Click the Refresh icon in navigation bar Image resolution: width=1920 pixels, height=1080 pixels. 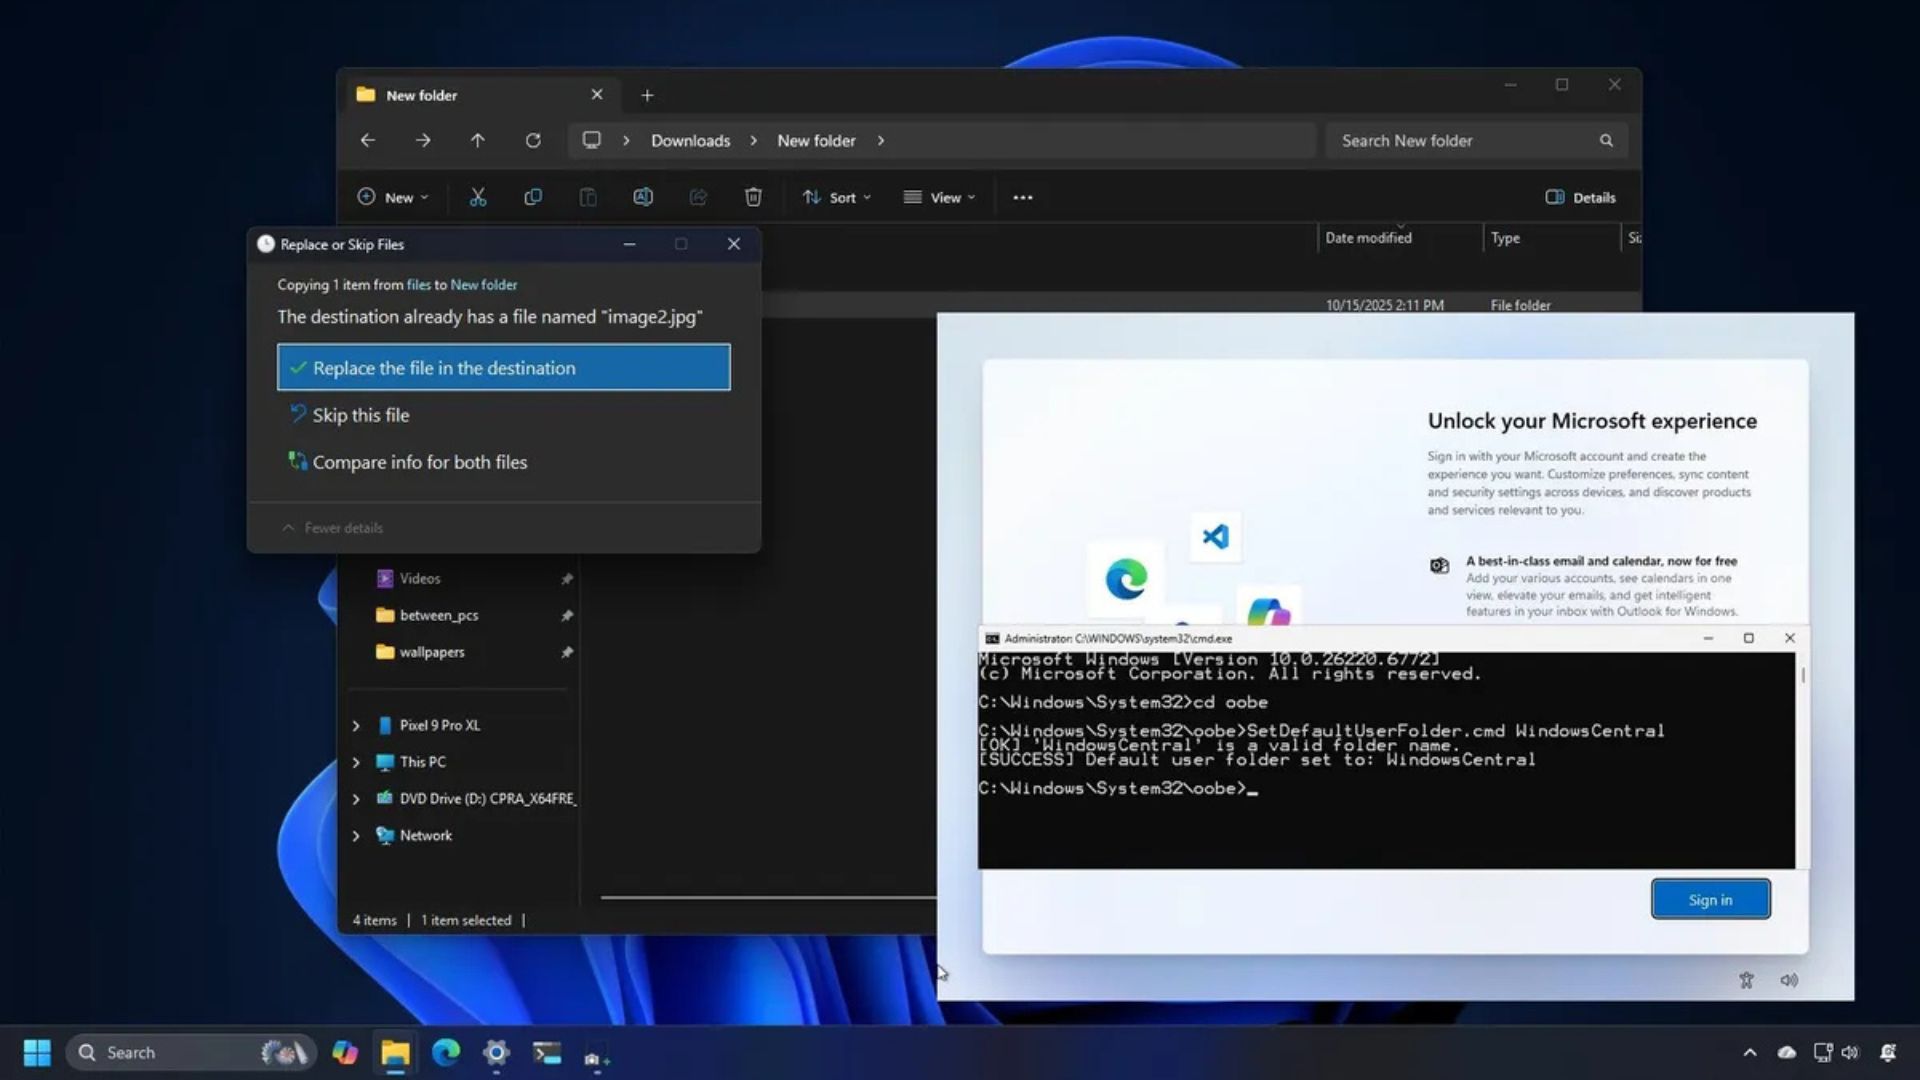(533, 141)
